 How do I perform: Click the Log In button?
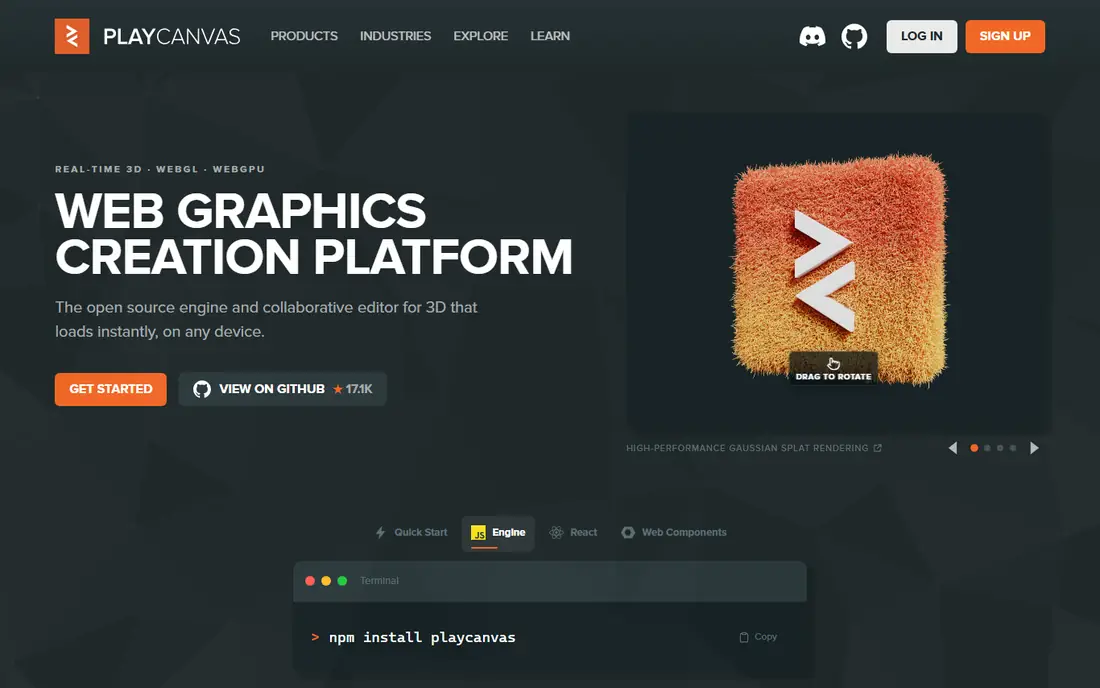point(921,36)
